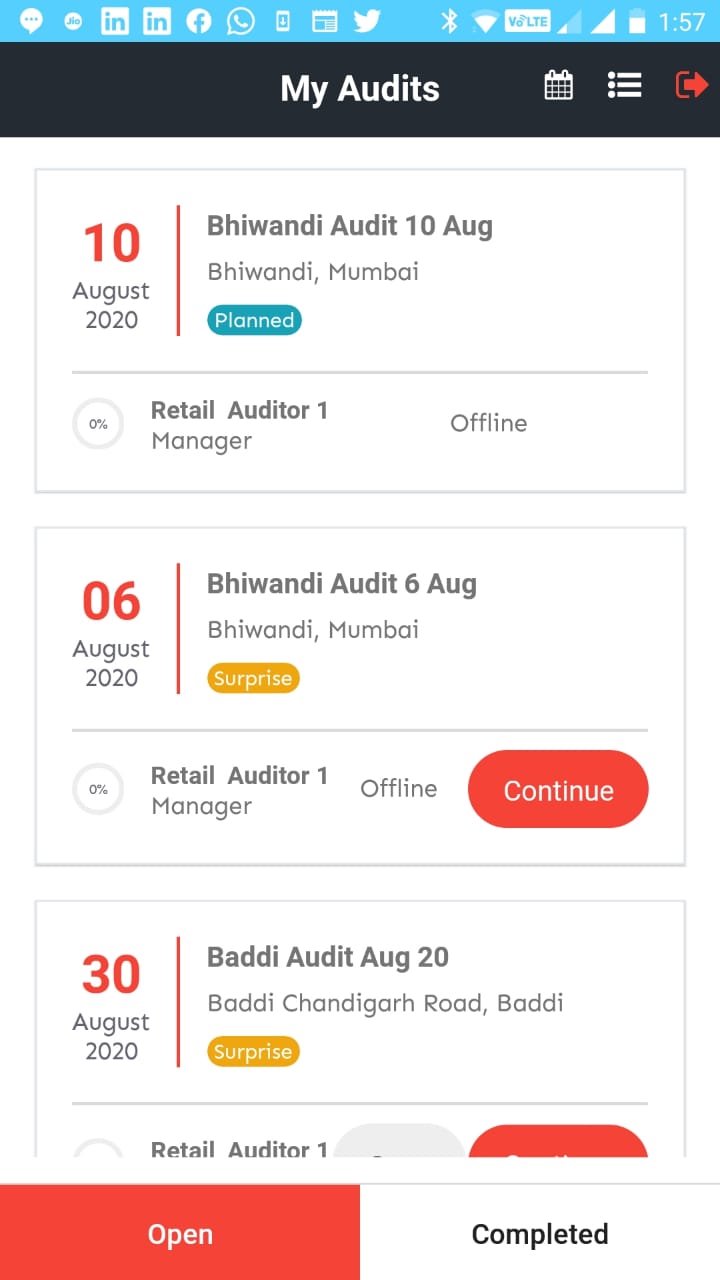Image resolution: width=720 pixels, height=1280 pixels.
Task: Open Bhiwandi Audit 10 Aug title
Action: [350, 226]
